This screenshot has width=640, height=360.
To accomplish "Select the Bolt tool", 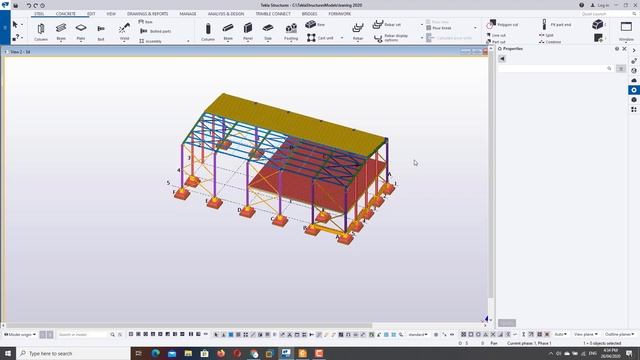I will tap(101, 32).
